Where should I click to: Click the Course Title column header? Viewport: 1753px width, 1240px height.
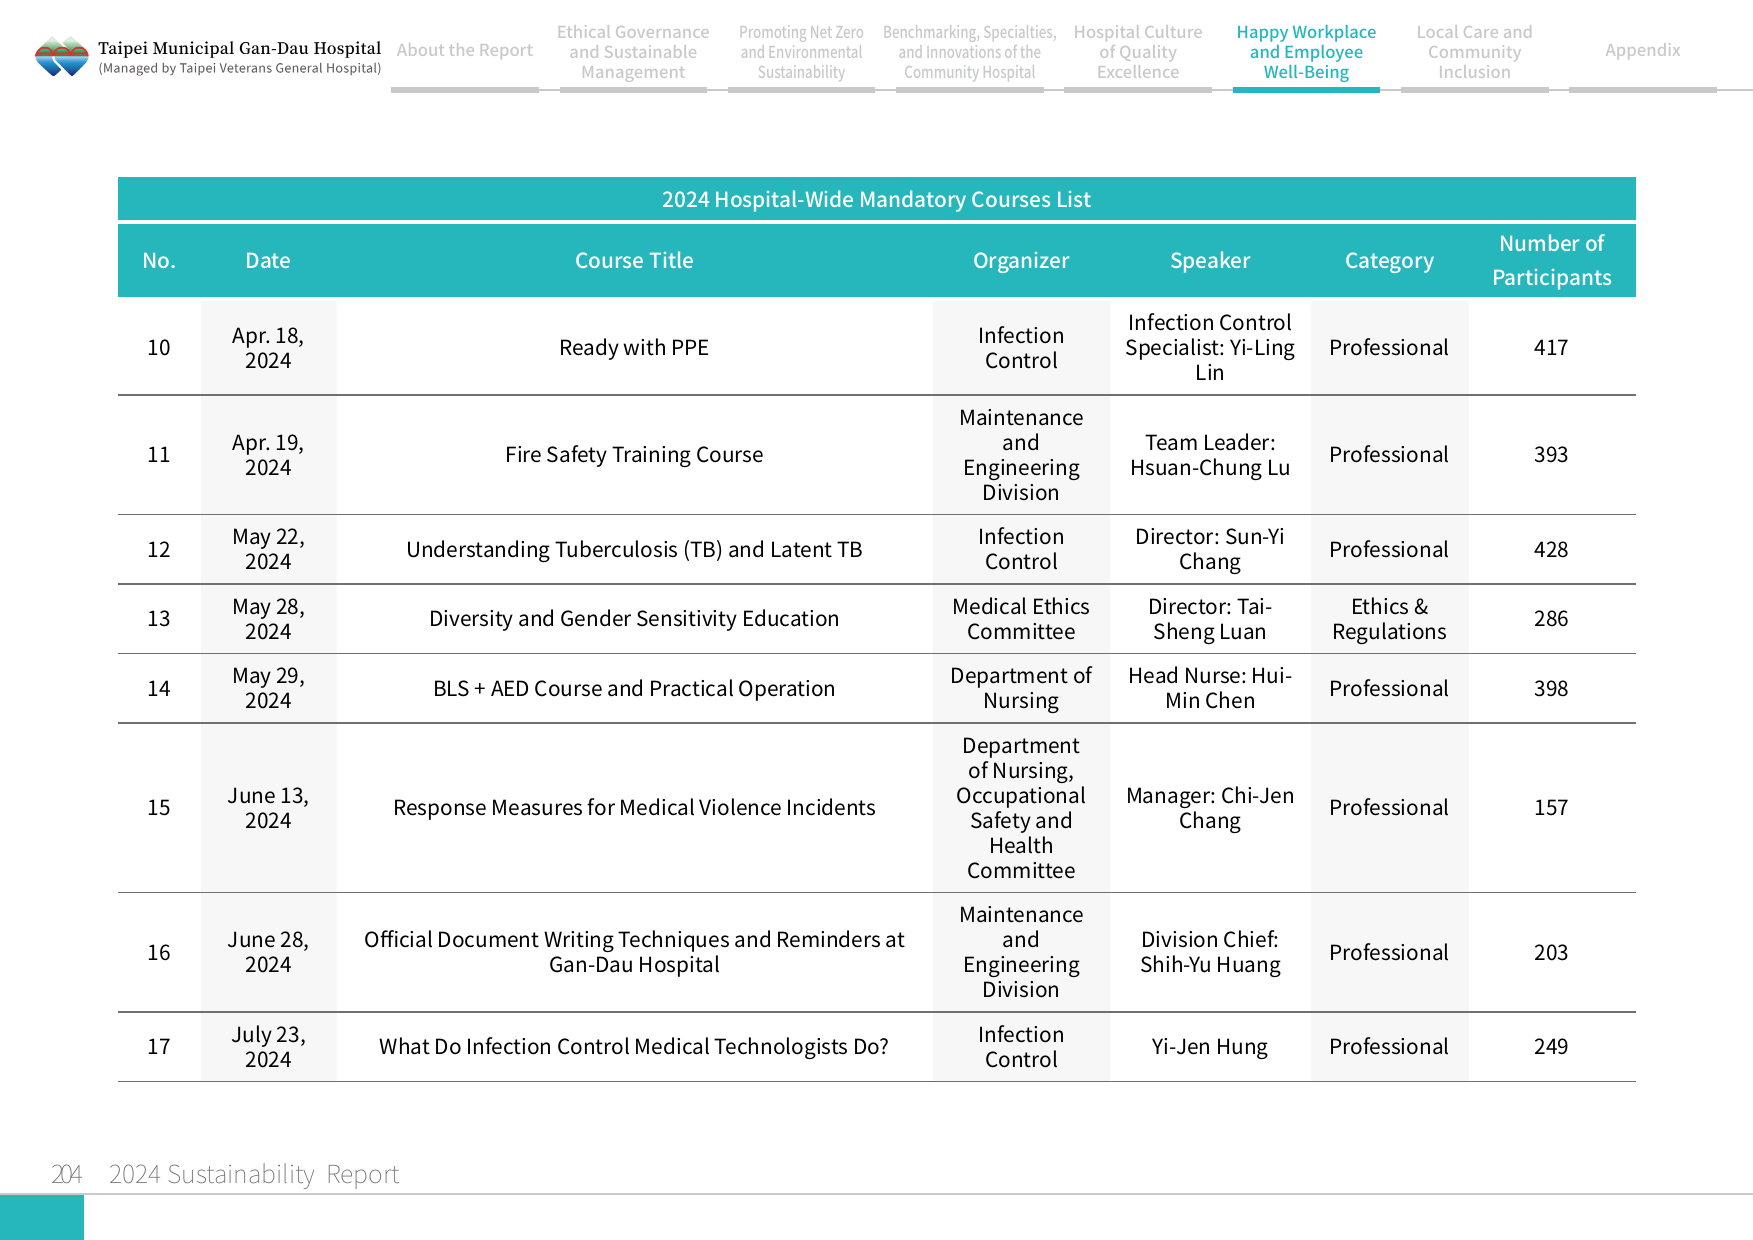634,260
